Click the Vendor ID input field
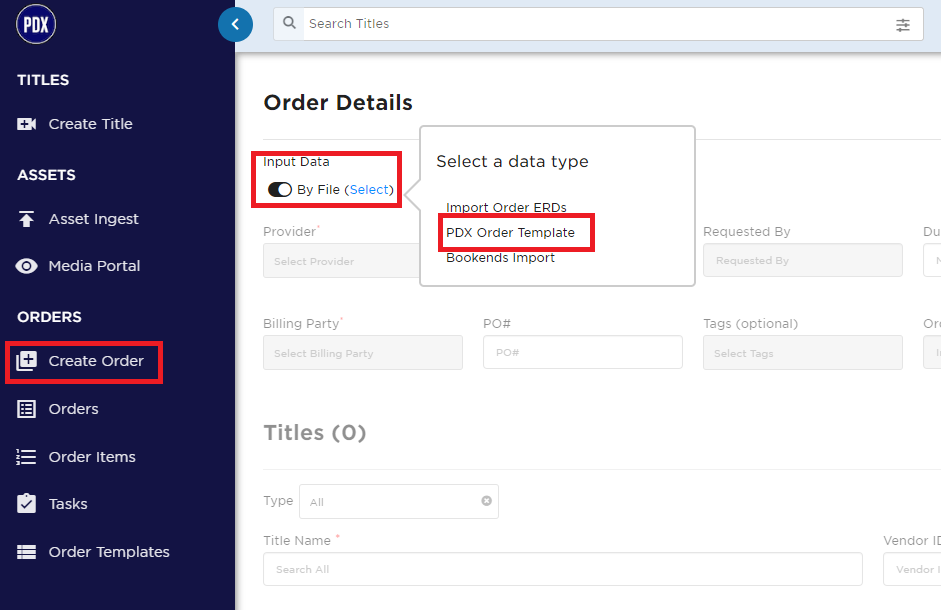Viewport: 941px width, 610px height. 912,569
